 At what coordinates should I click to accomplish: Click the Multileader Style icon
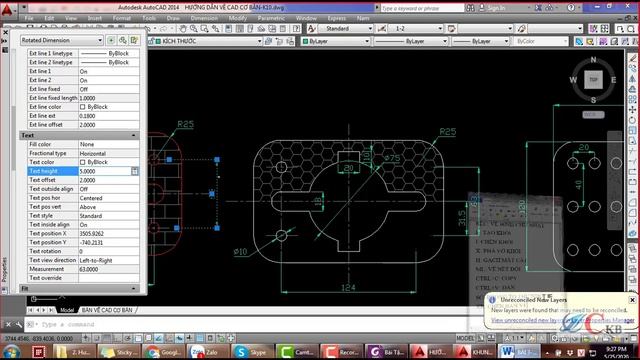pyautogui.click(x=521, y=28)
